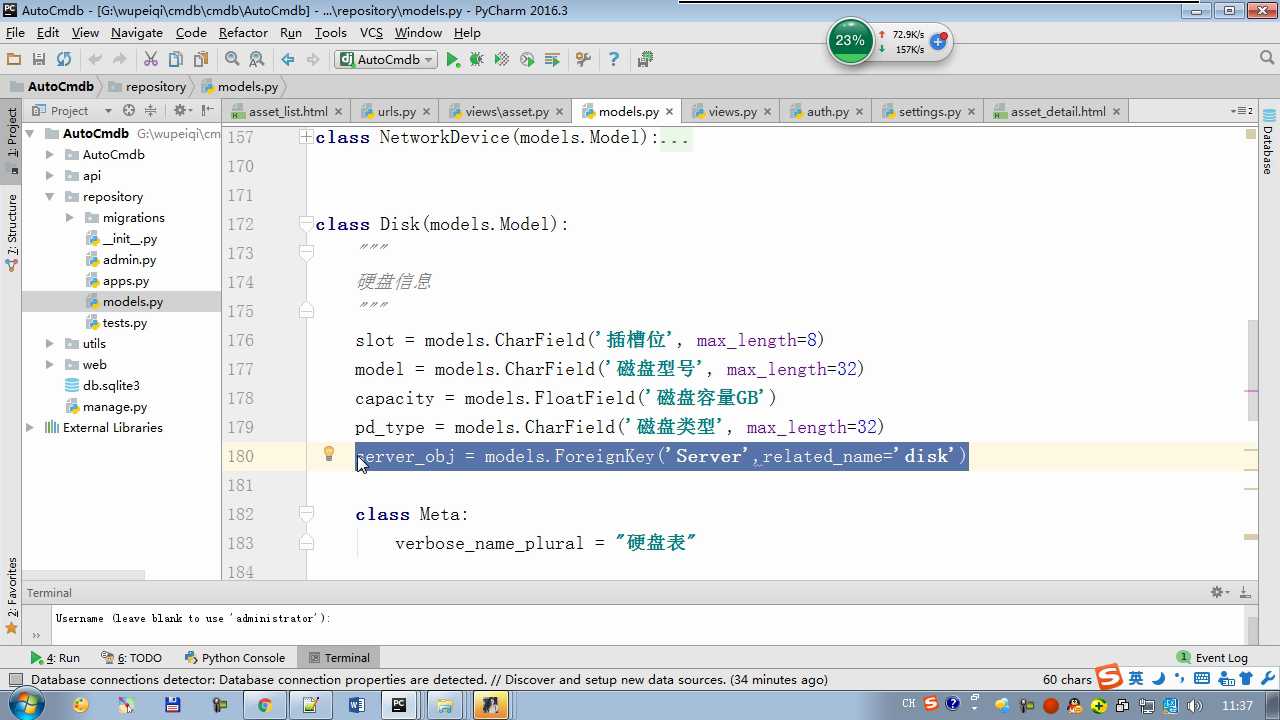This screenshot has height=720, width=1280.
Task: Click the Replace toolbar icon
Action: pos(257,60)
